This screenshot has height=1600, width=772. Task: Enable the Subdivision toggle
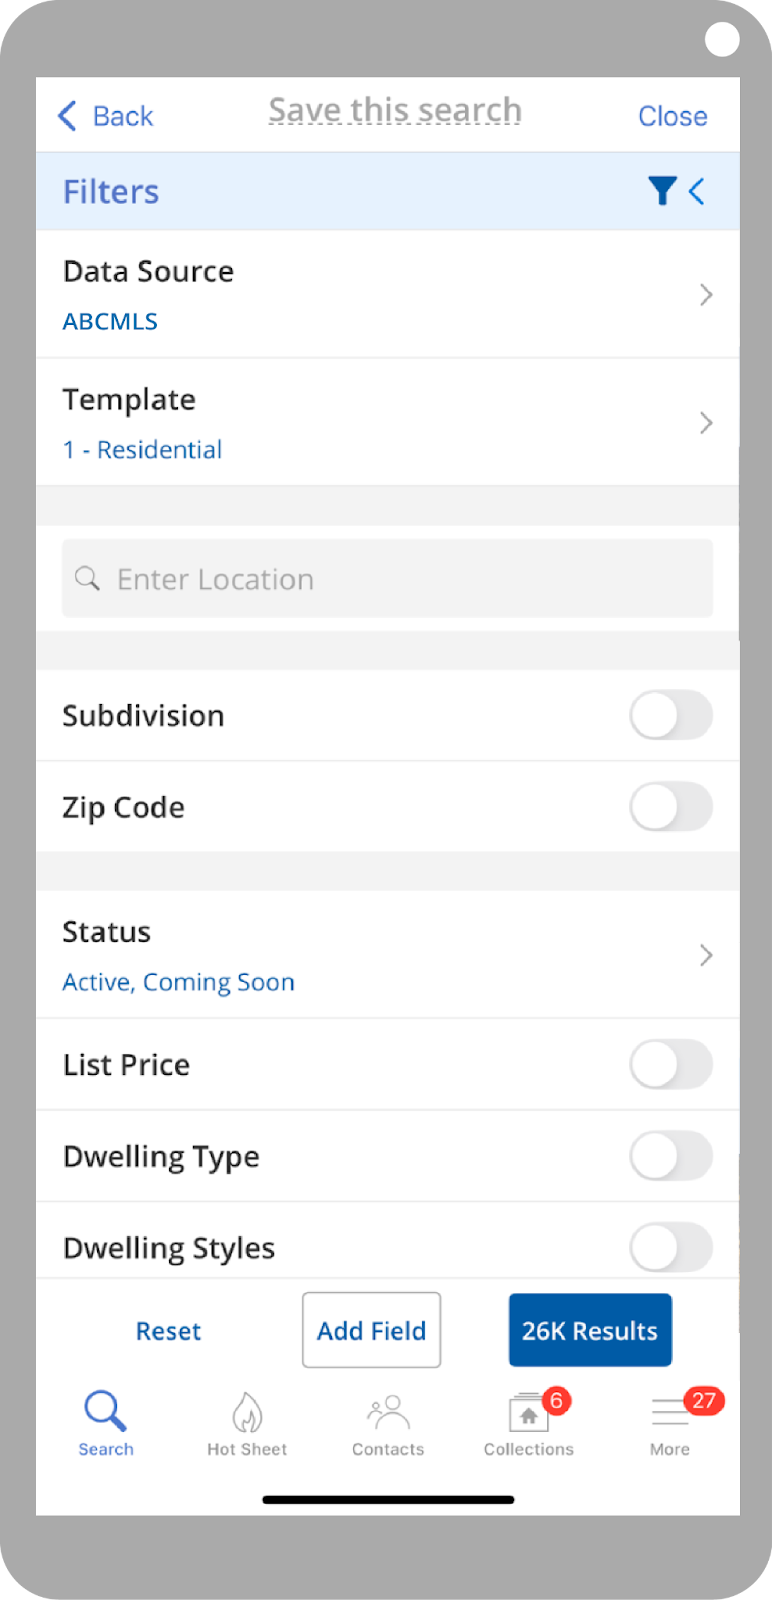pyautogui.click(x=670, y=716)
